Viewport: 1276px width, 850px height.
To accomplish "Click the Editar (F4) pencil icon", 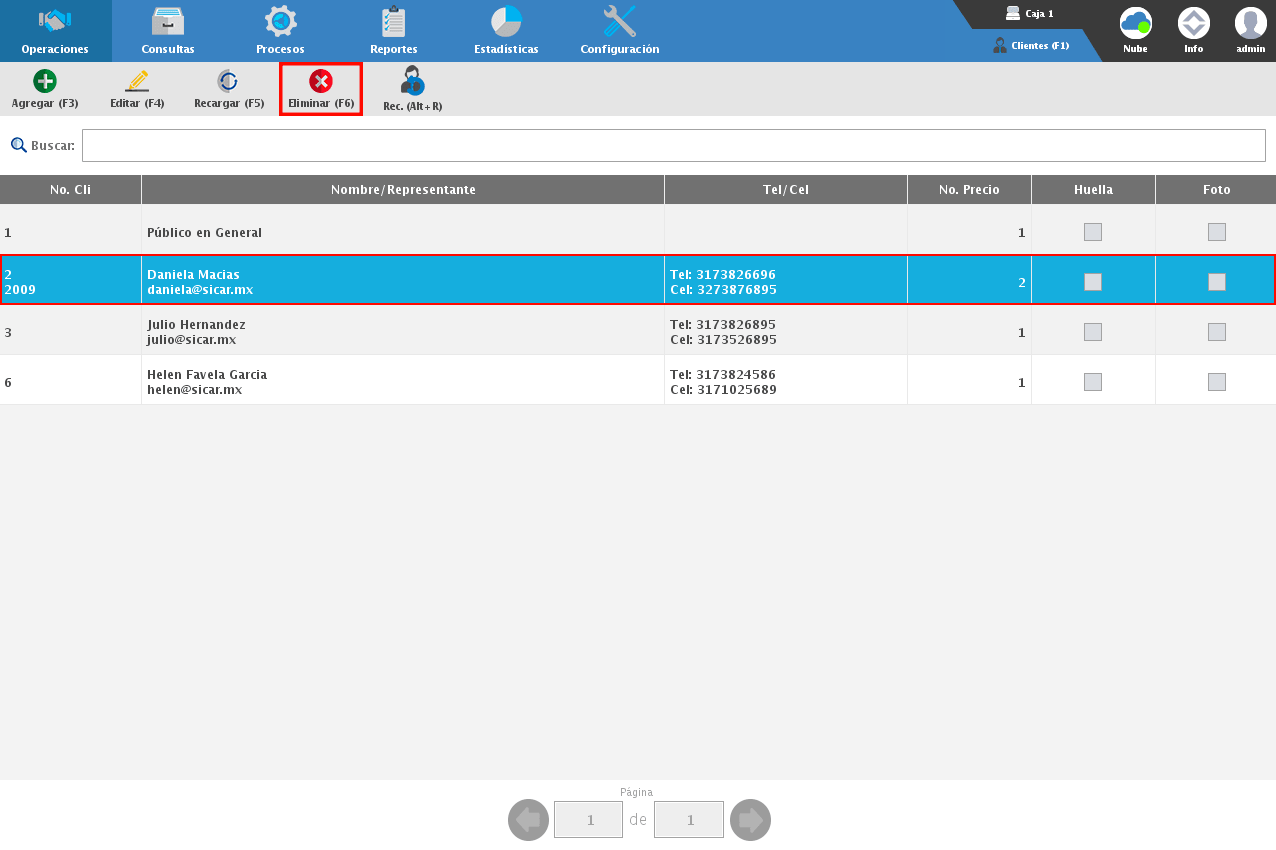I will pos(137,82).
